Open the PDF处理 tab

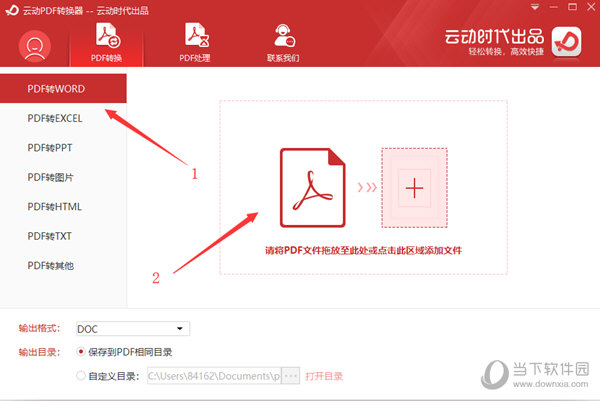click(195, 43)
